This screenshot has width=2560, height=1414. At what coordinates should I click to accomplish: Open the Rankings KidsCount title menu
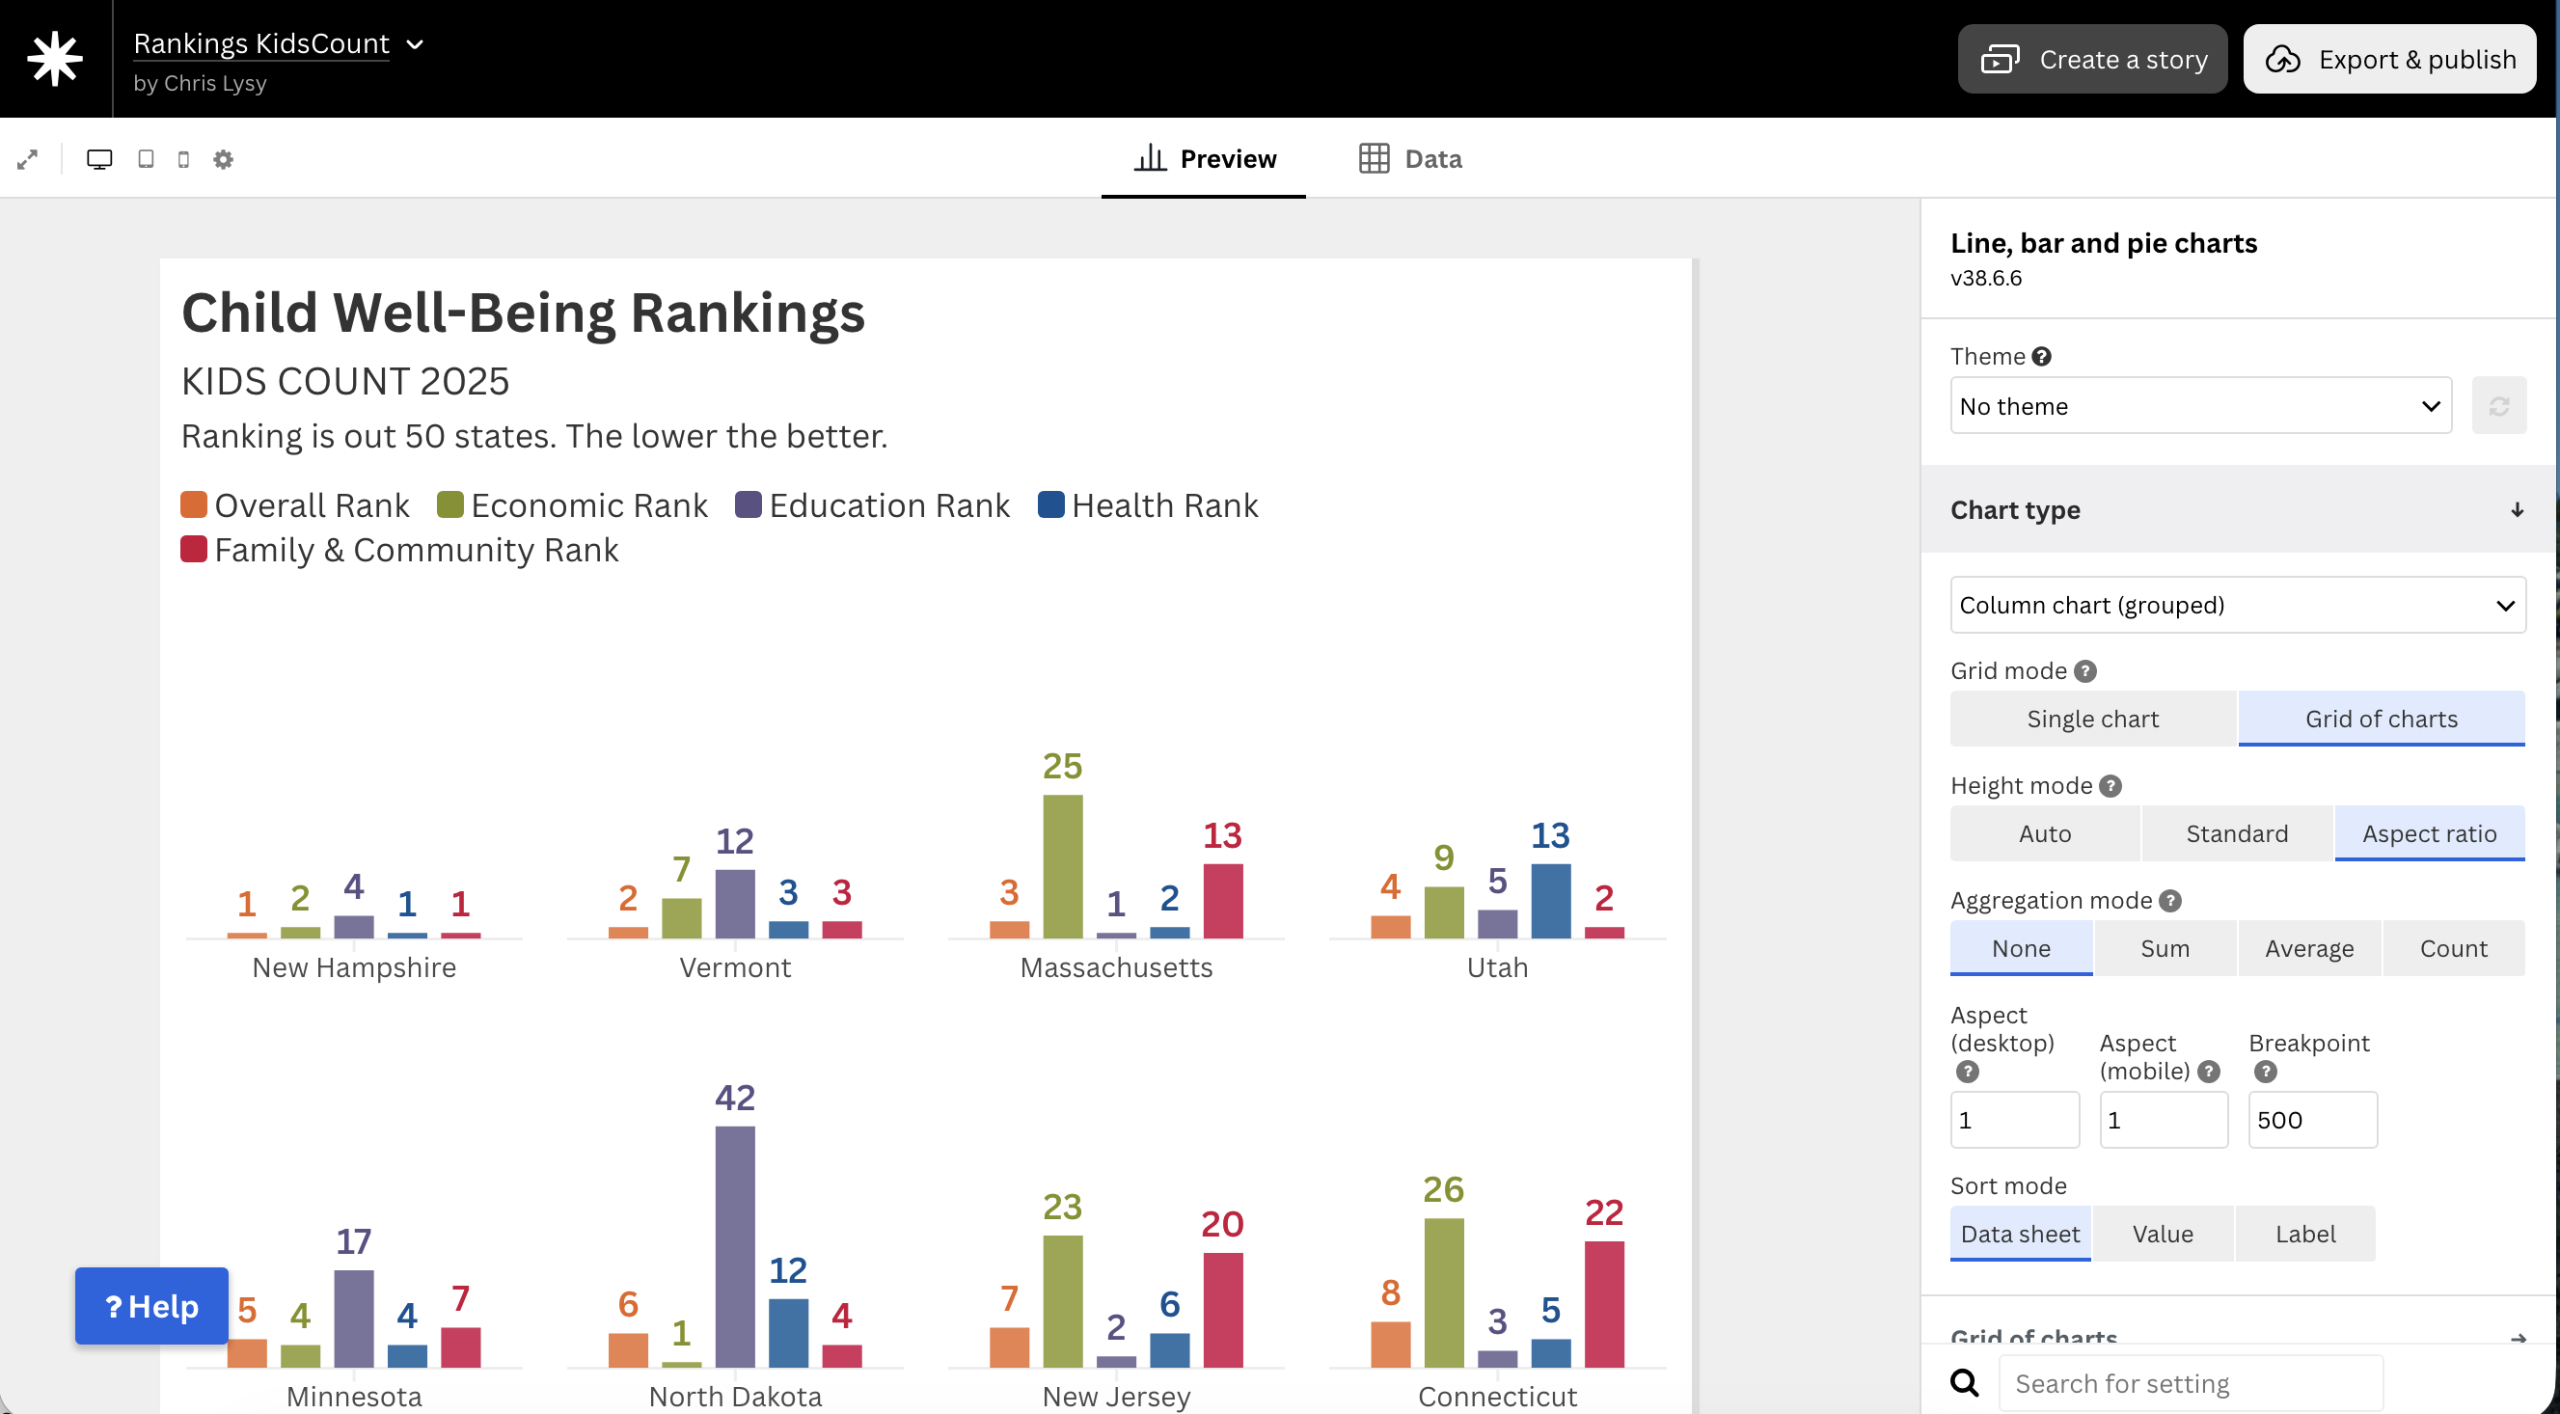[x=280, y=44]
